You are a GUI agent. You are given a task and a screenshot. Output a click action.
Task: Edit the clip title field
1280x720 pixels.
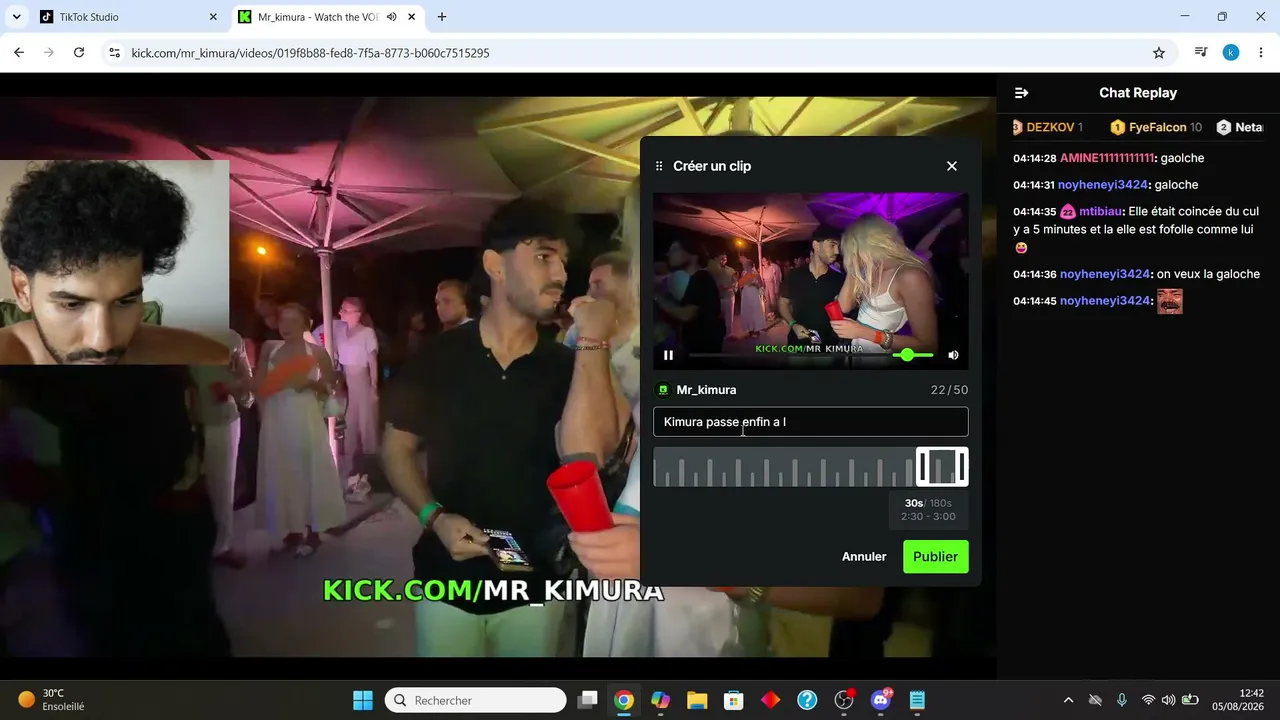(x=811, y=422)
